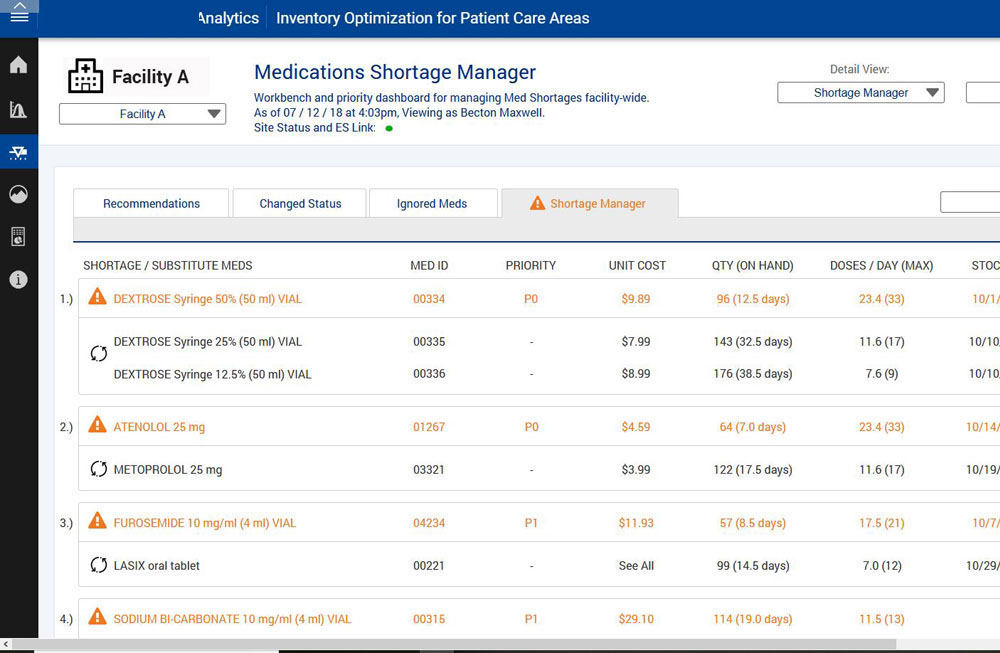Click warning icon for DEXTROSE Syringe 50%

point(97,297)
